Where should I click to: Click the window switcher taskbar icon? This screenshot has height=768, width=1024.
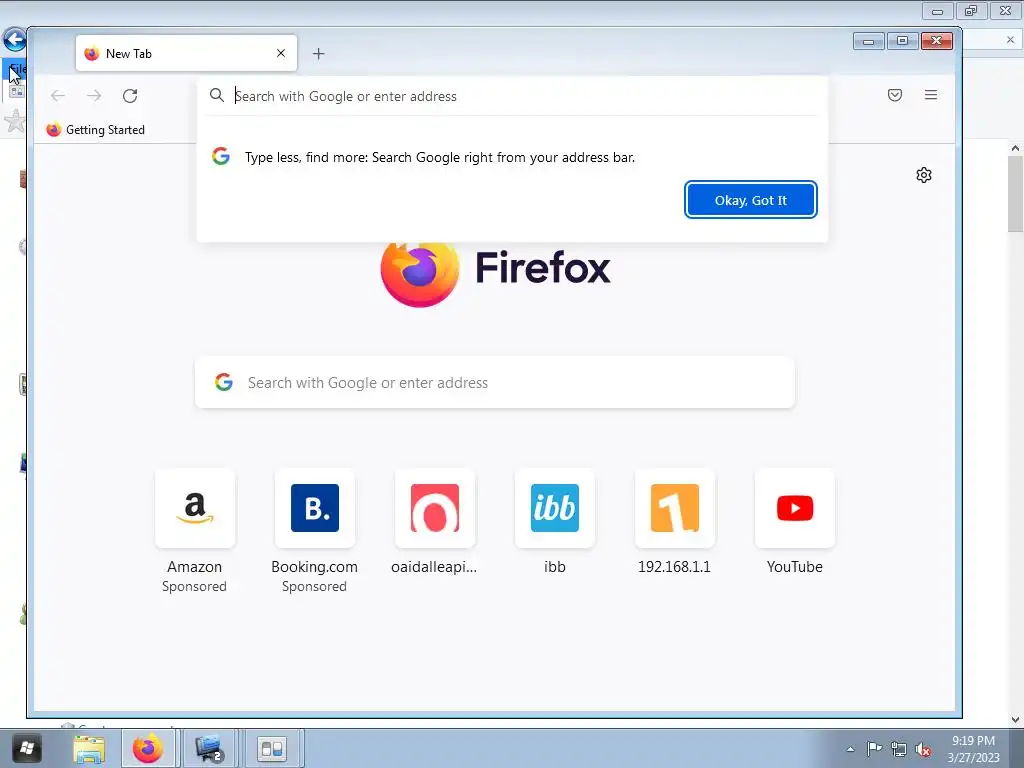coord(272,748)
